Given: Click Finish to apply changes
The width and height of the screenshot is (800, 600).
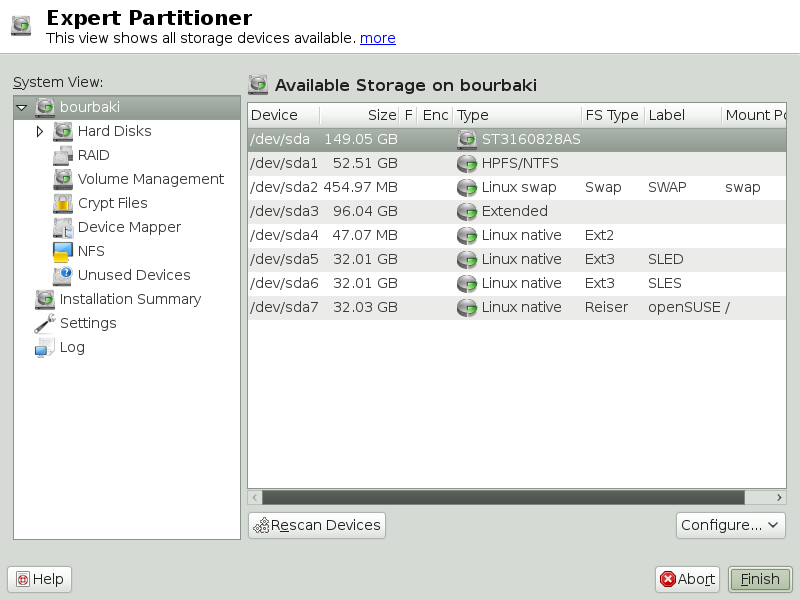Looking at the screenshot, I should point(759,579).
